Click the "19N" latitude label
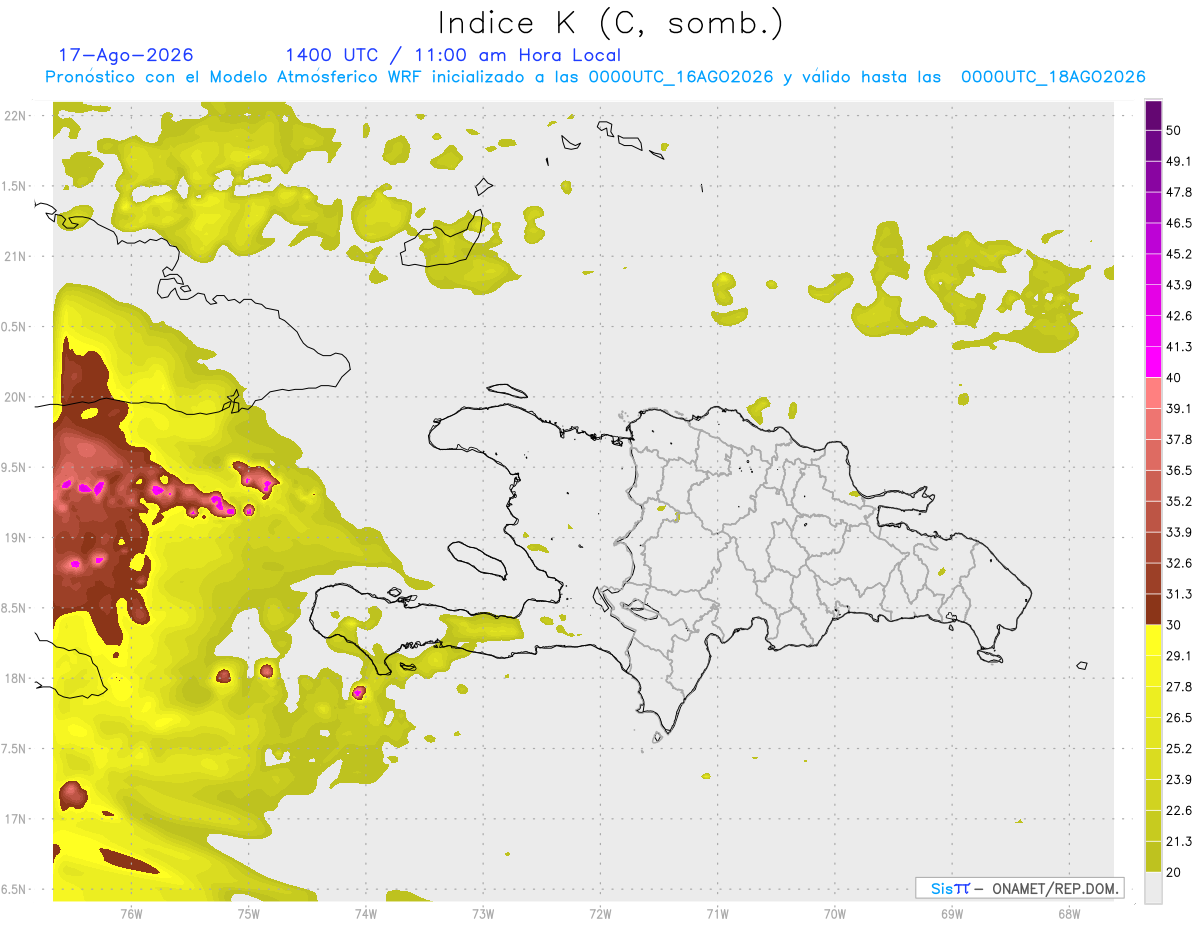The width and height of the screenshot is (1200, 927). [15, 537]
